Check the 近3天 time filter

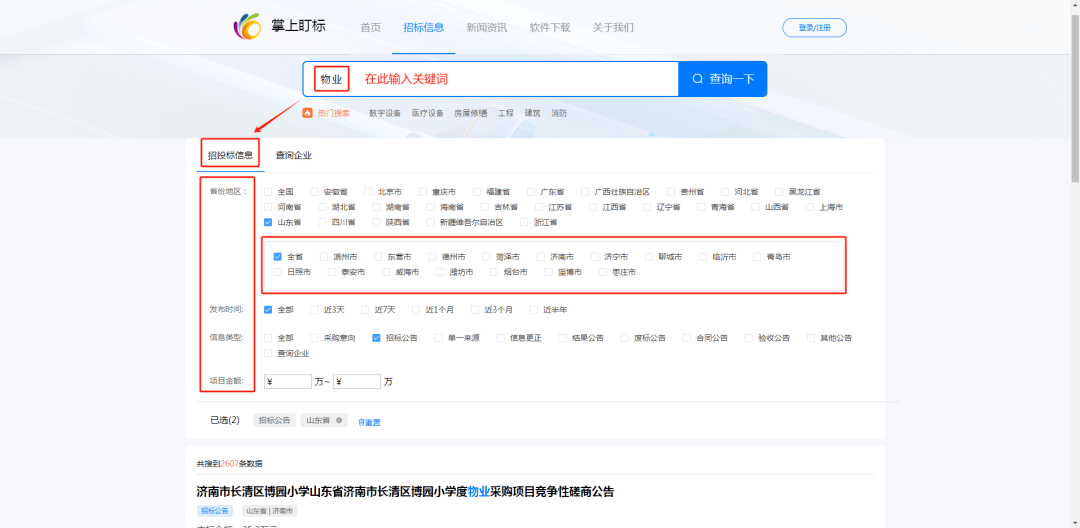coord(314,310)
